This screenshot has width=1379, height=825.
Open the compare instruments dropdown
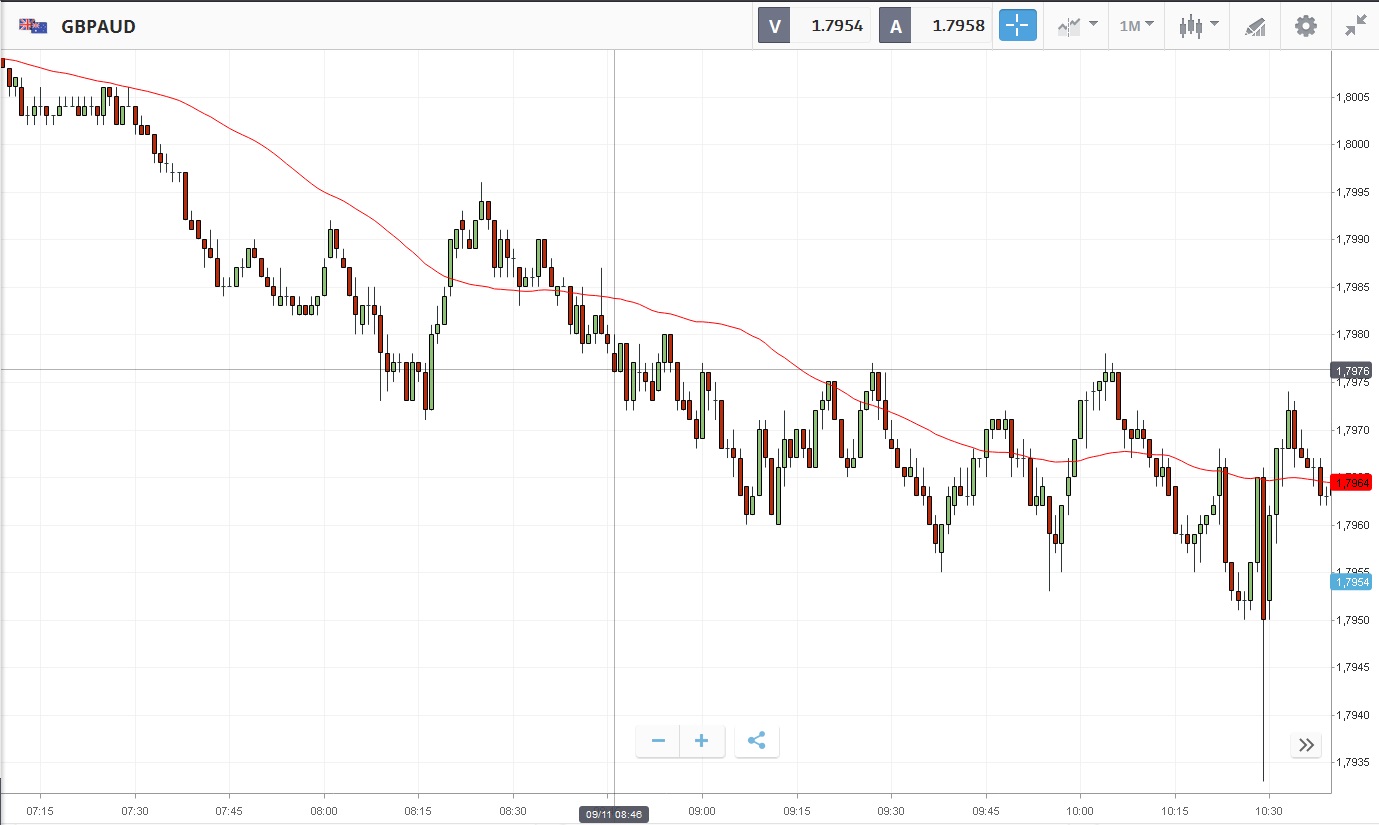coord(1077,26)
